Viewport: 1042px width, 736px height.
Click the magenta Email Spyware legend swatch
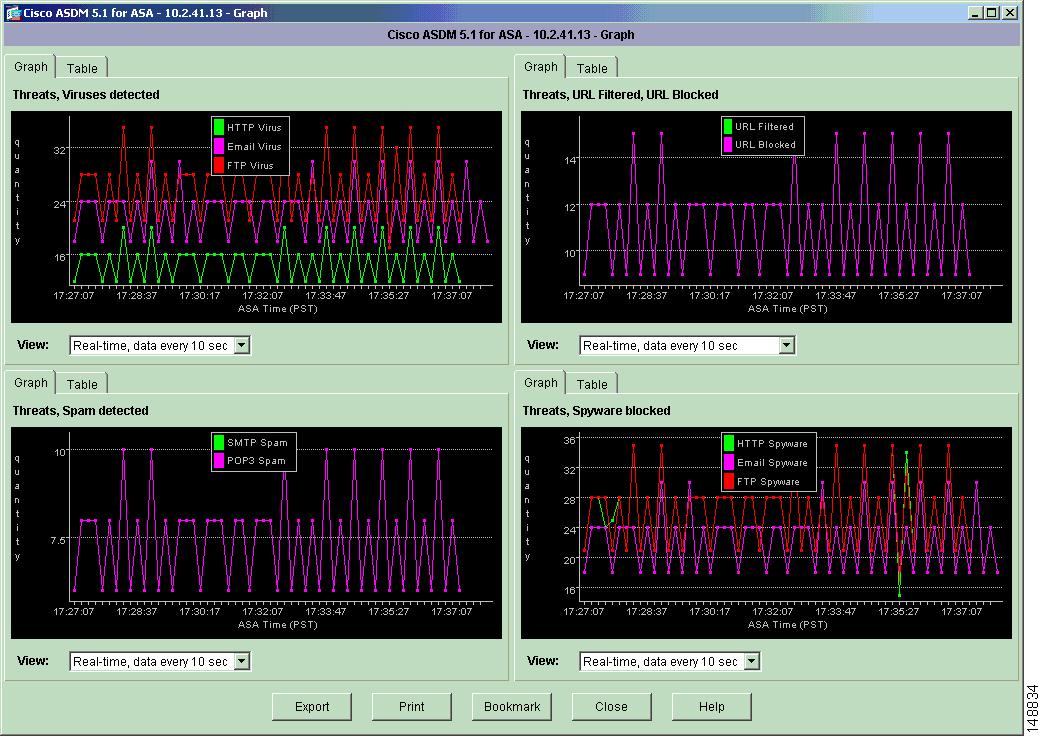click(729, 462)
